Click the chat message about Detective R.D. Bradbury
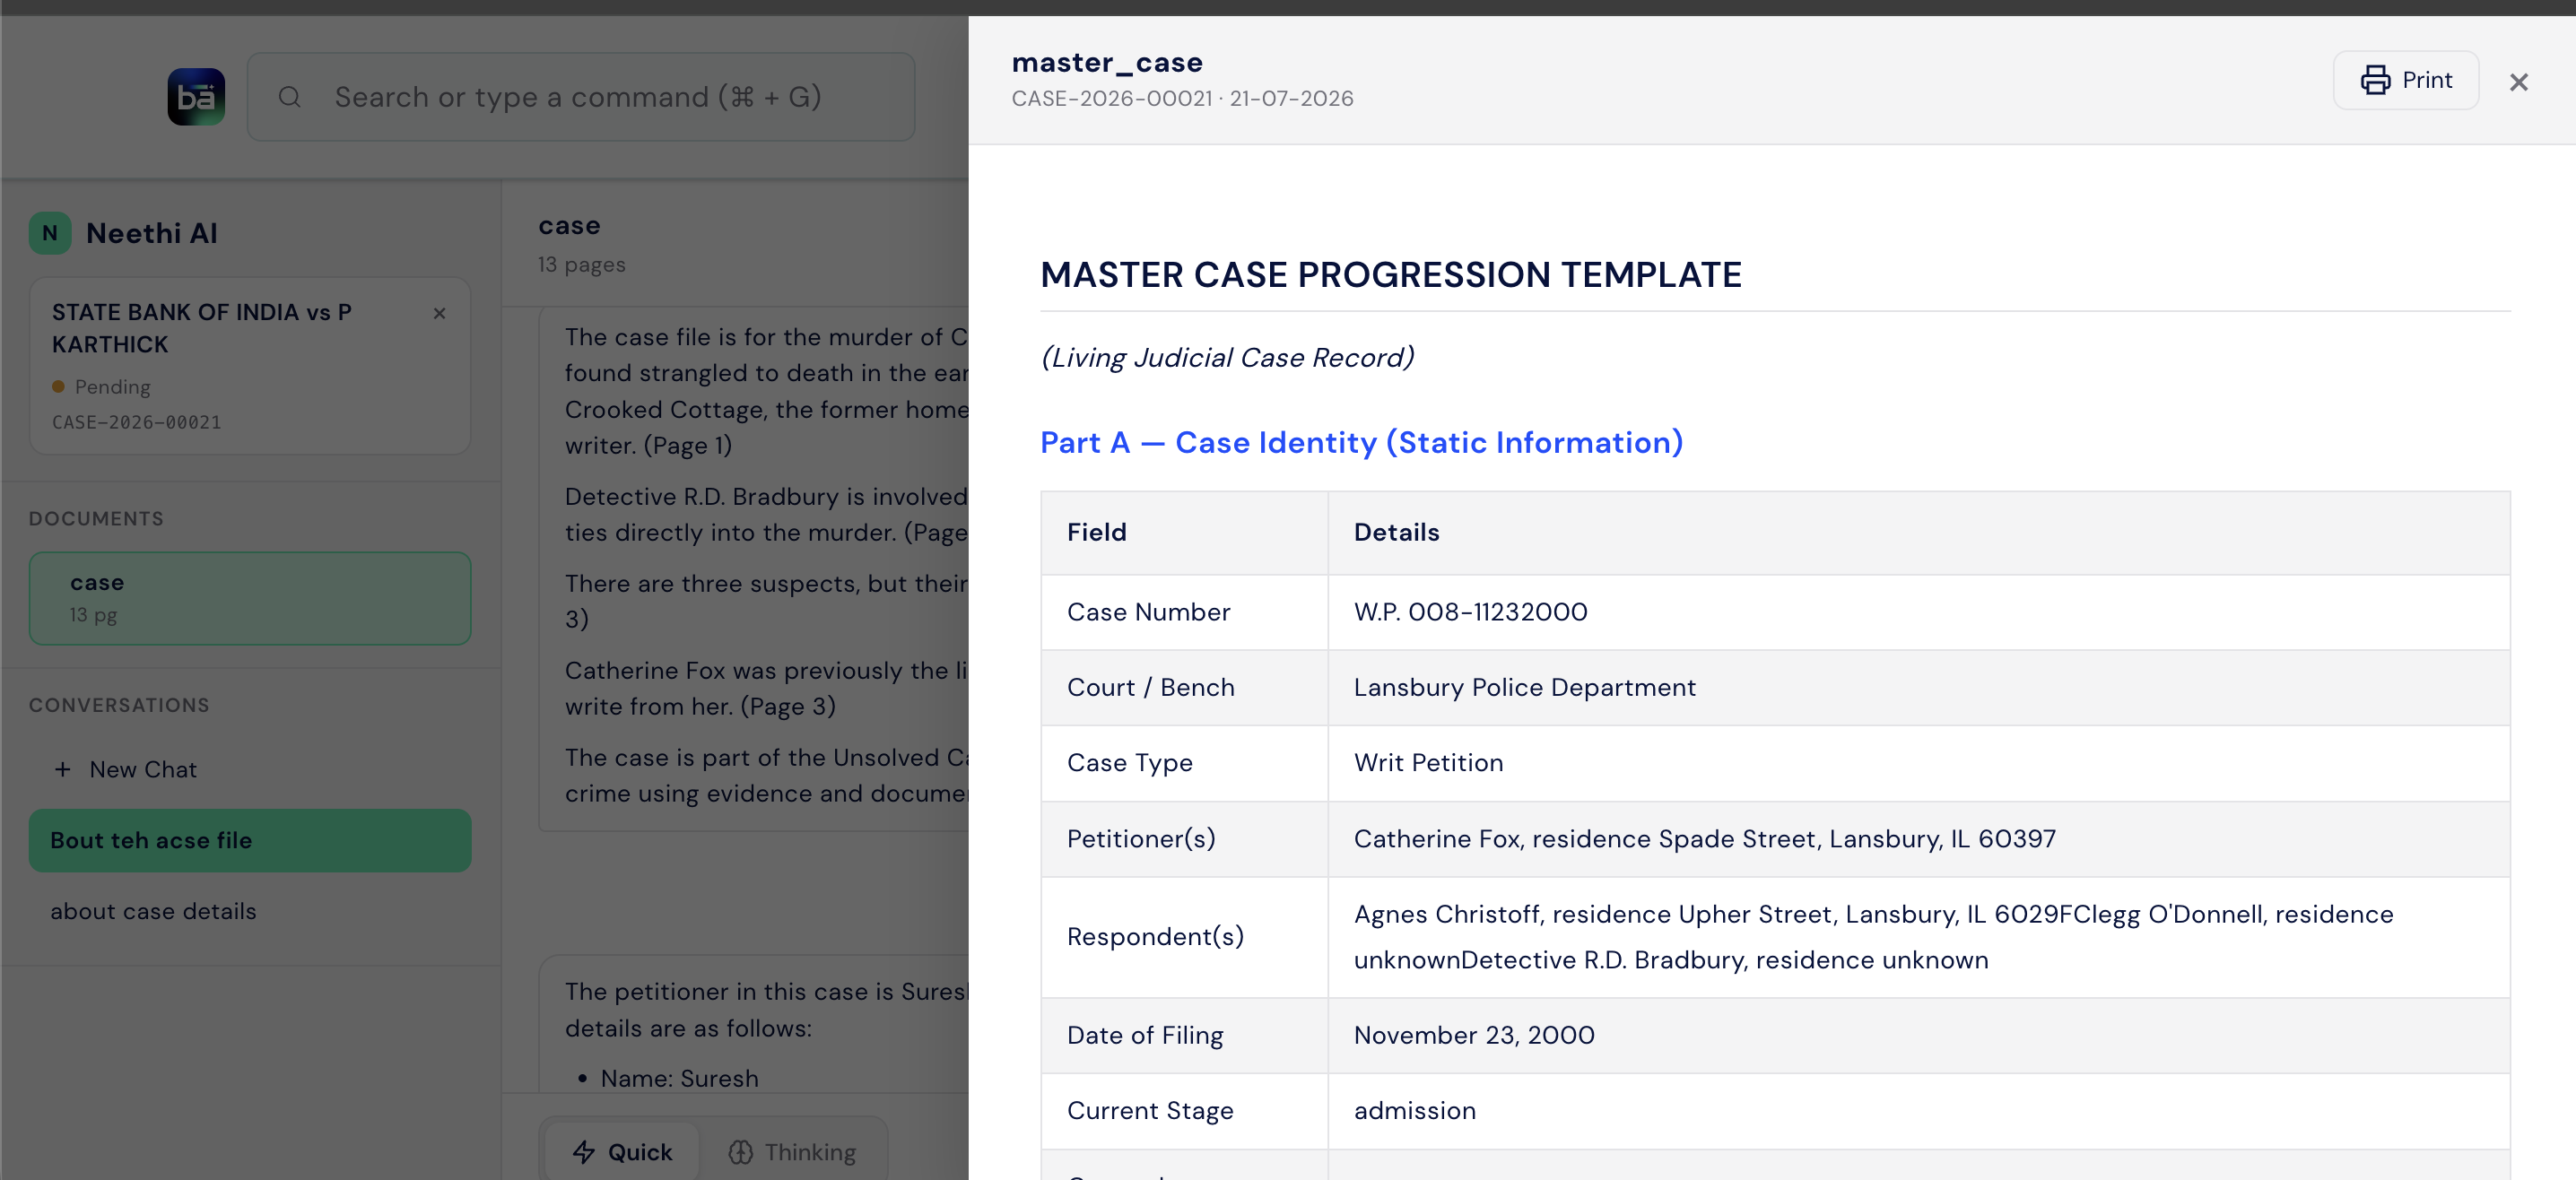The height and width of the screenshot is (1180, 2576). click(766, 514)
